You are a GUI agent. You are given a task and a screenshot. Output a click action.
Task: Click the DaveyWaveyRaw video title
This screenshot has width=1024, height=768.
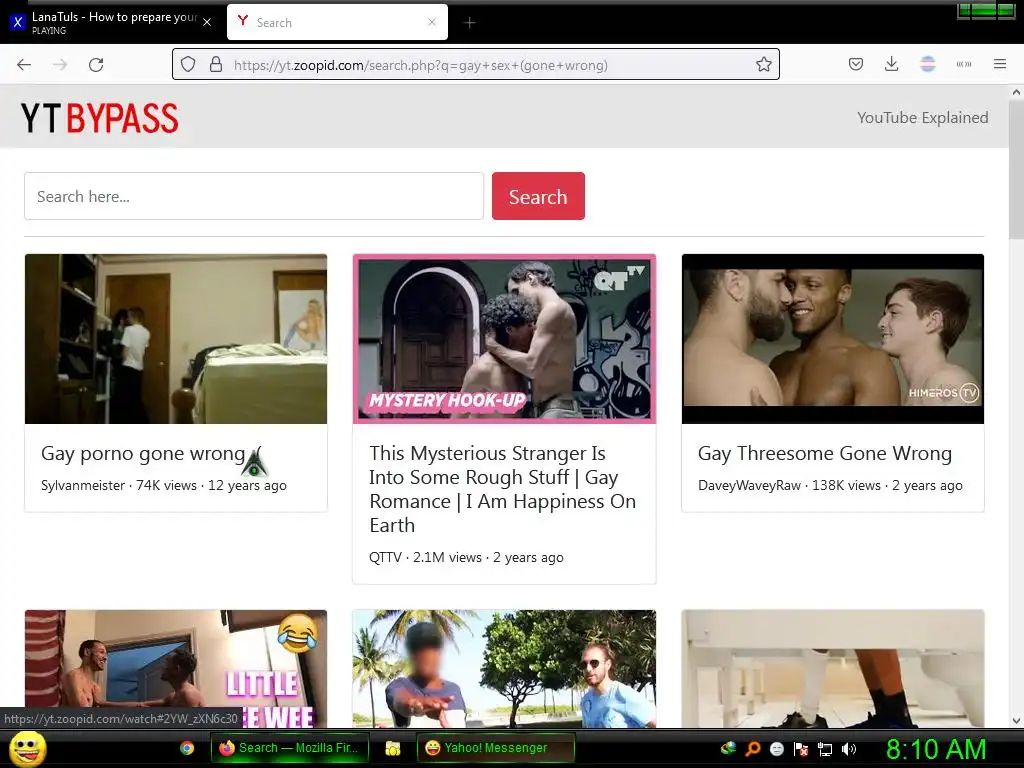pyautogui.click(x=825, y=453)
